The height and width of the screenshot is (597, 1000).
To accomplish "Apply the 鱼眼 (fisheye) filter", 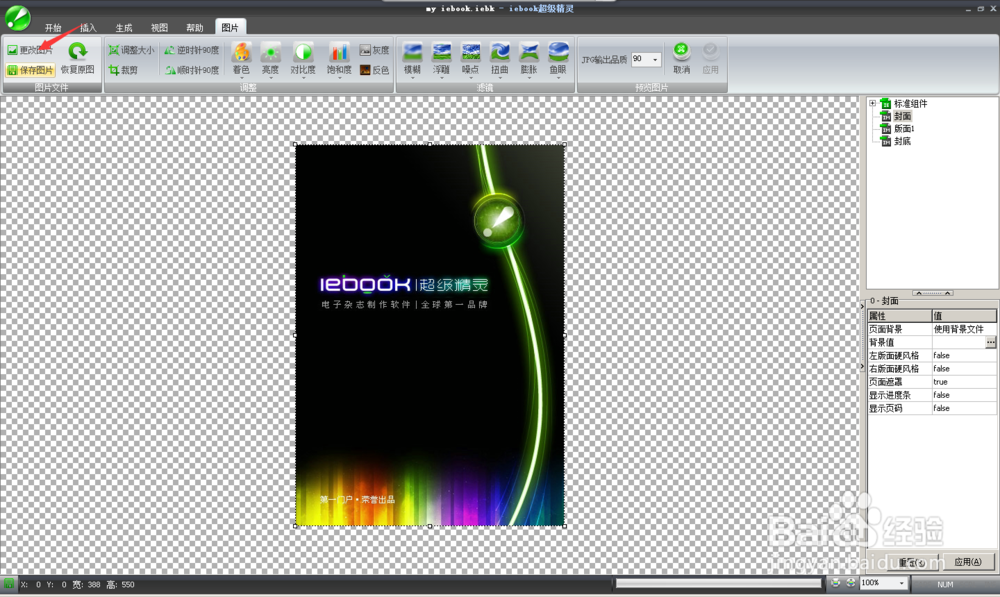I will pyautogui.click(x=558, y=59).
